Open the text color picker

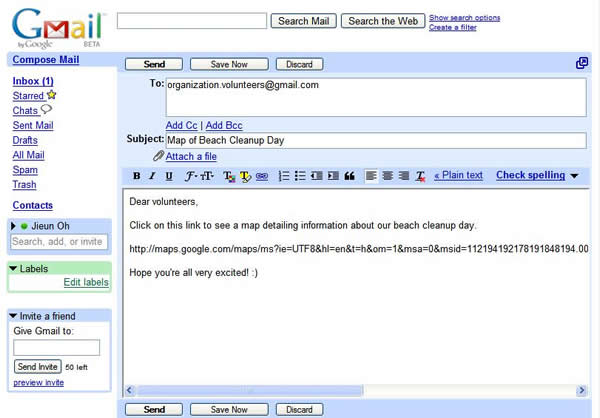228,176
